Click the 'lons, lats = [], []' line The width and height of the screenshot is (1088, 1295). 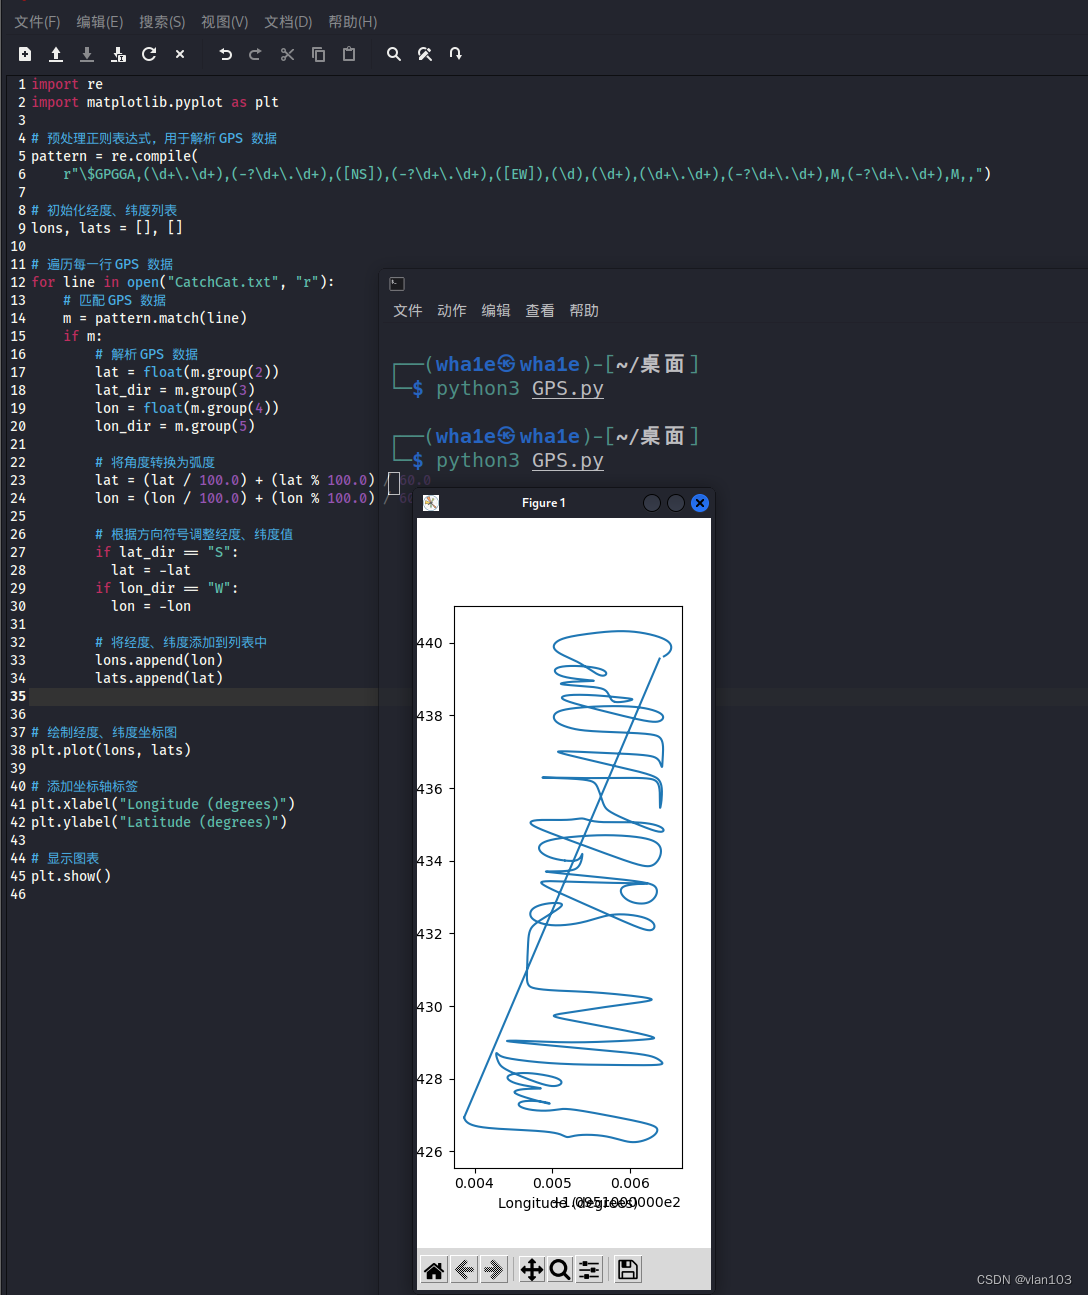[107, 228]
